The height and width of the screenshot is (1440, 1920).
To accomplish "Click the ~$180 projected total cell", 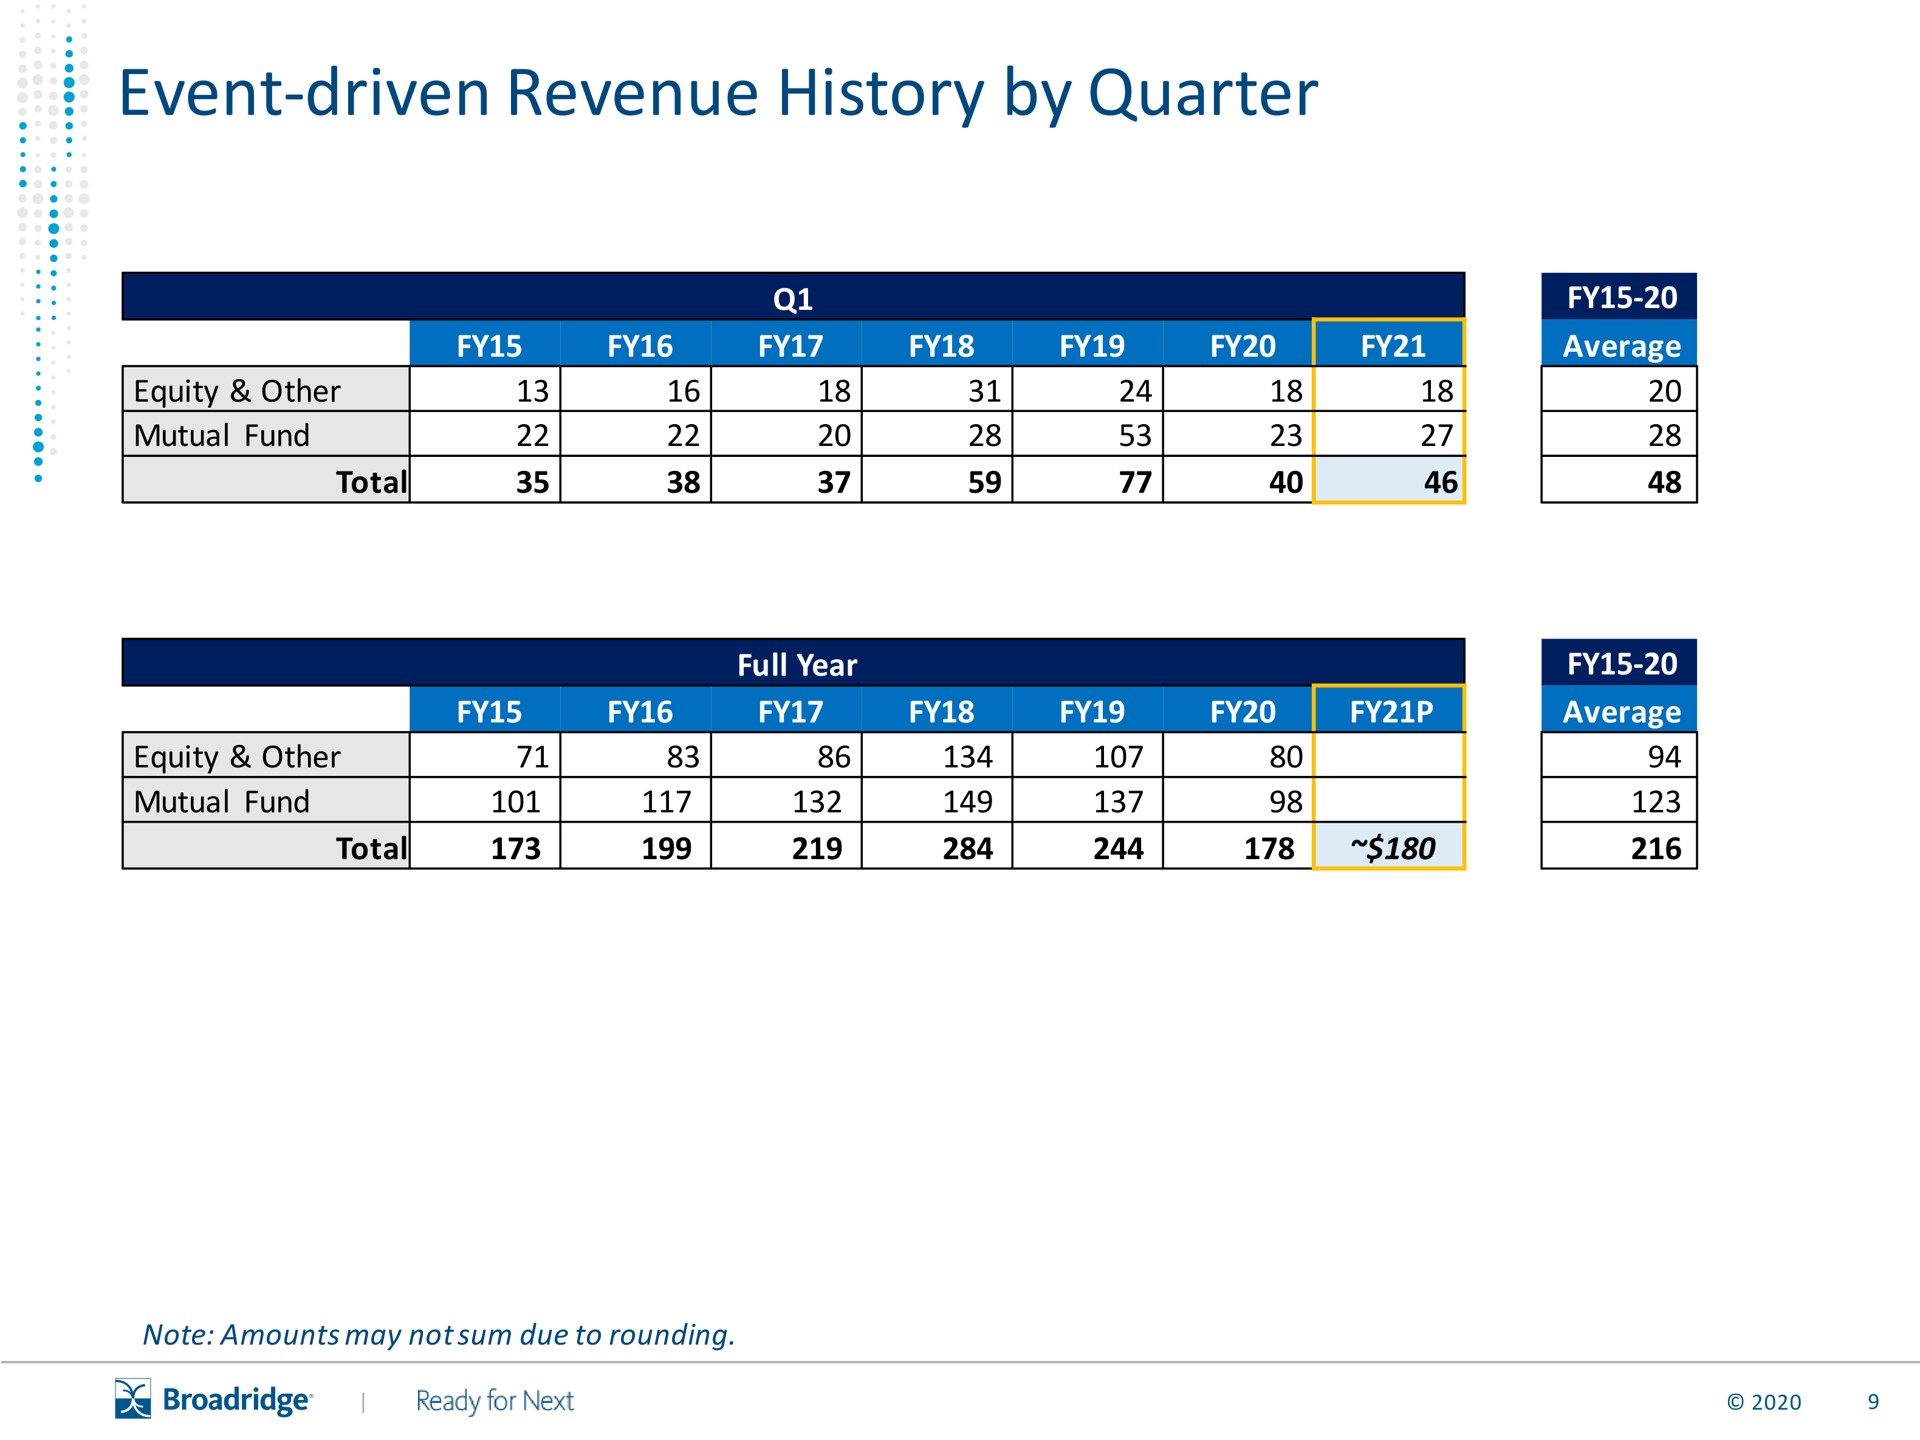I will (x=1389, y=847).
